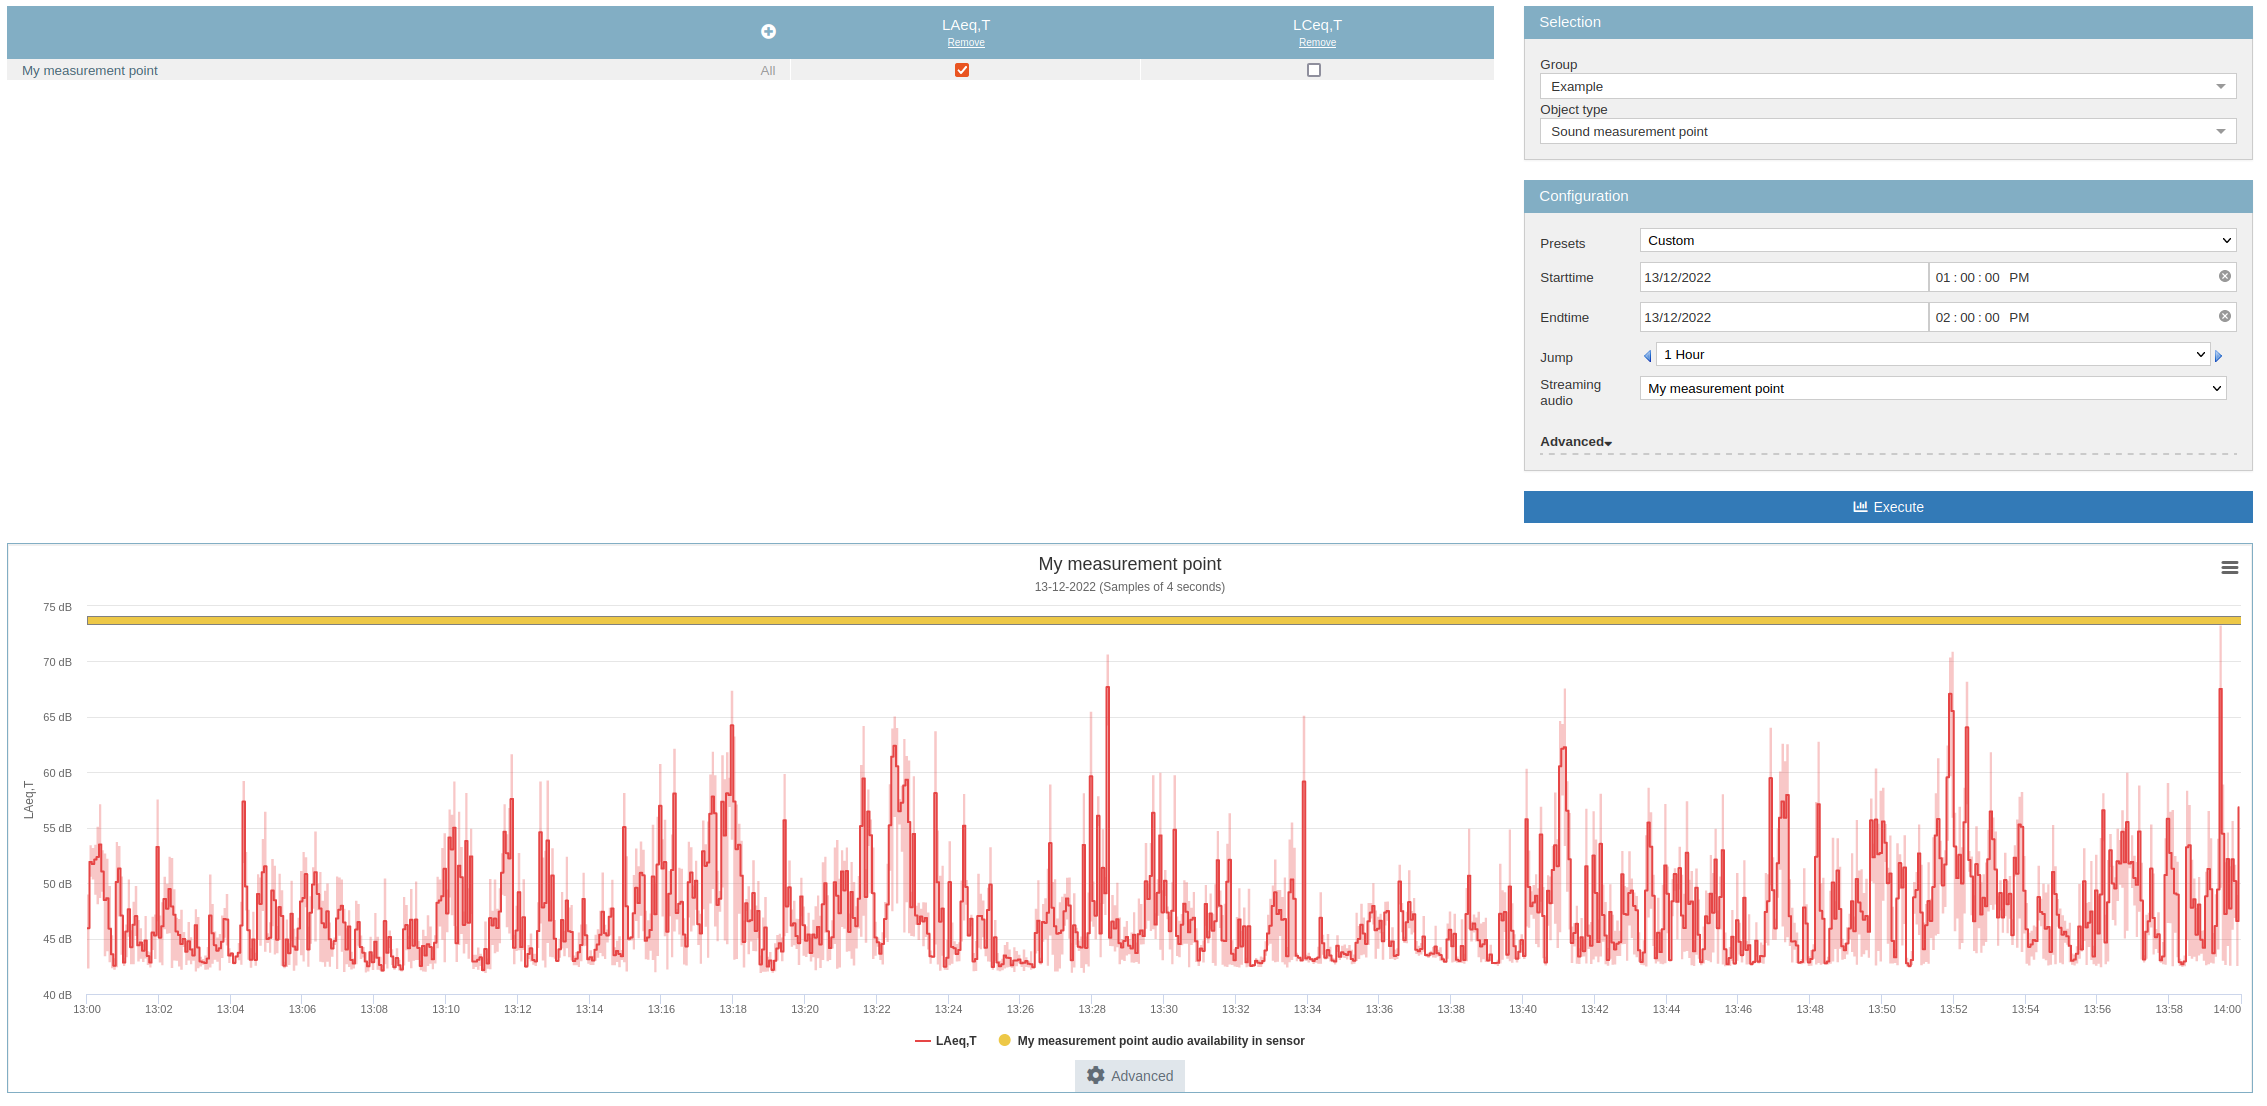Click the add measurement column plus icon

point(768,32)
